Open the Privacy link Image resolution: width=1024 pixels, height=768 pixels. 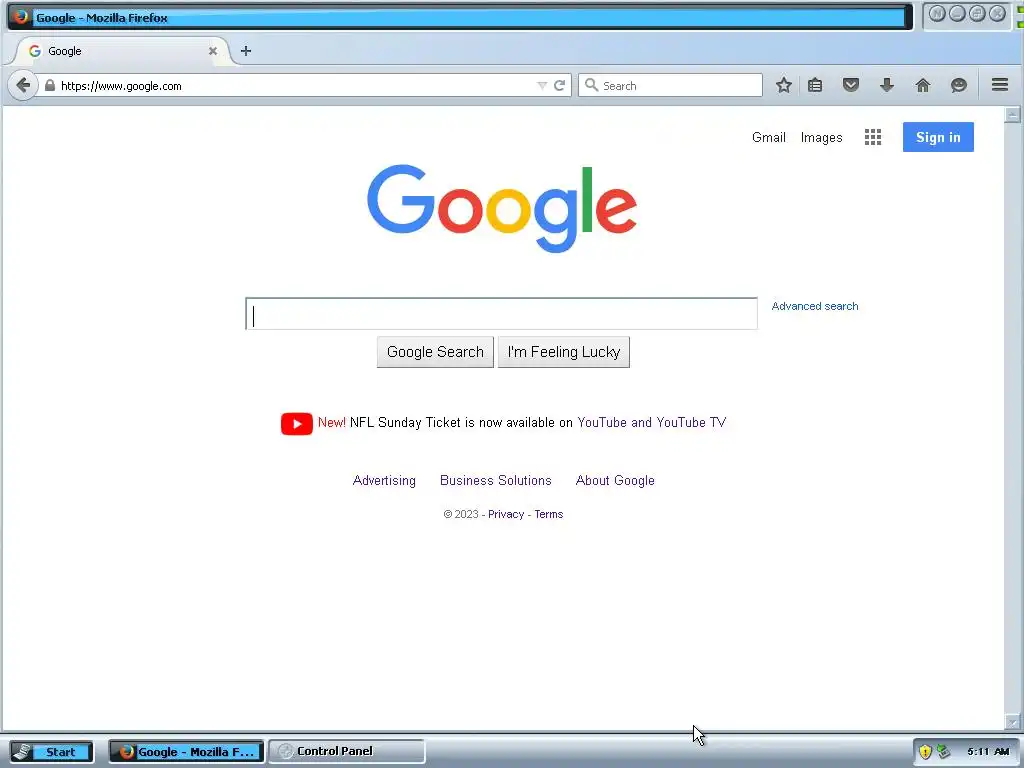coord(505,515)
